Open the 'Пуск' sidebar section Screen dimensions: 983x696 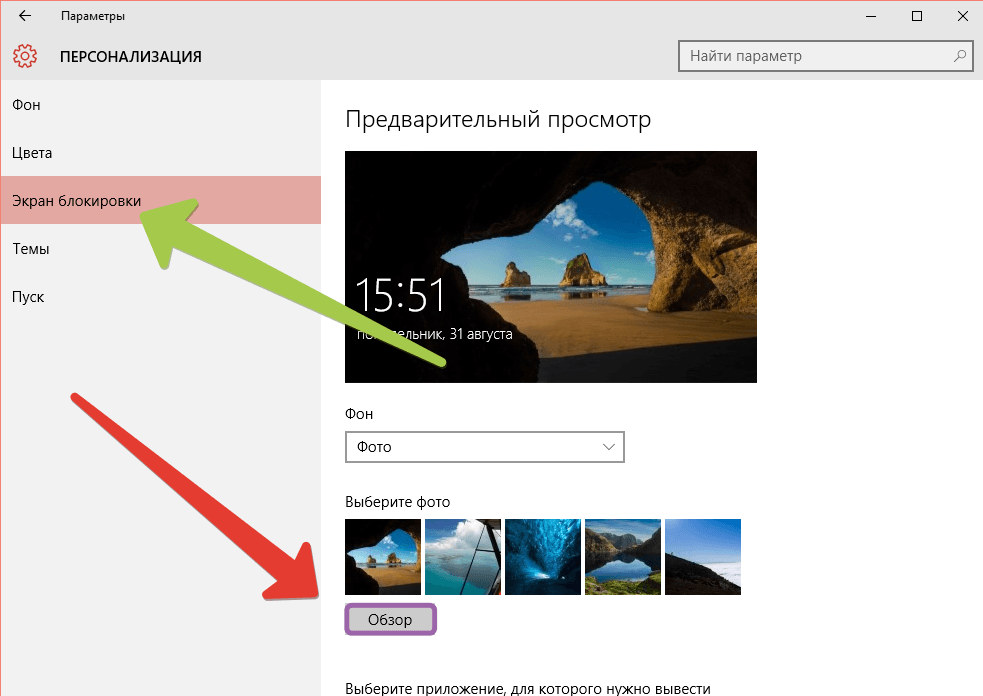(160, 297)
